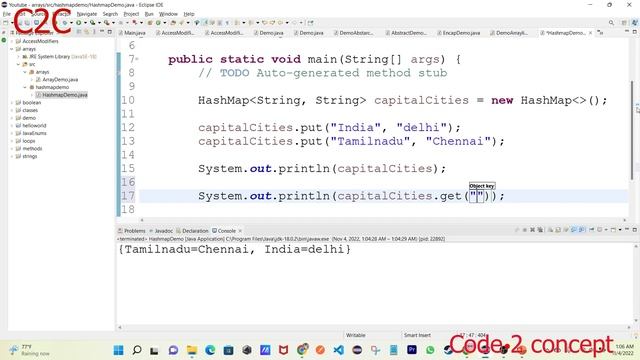
Task: Open McAfee icon in taskbar
Action: coord(283,350)
